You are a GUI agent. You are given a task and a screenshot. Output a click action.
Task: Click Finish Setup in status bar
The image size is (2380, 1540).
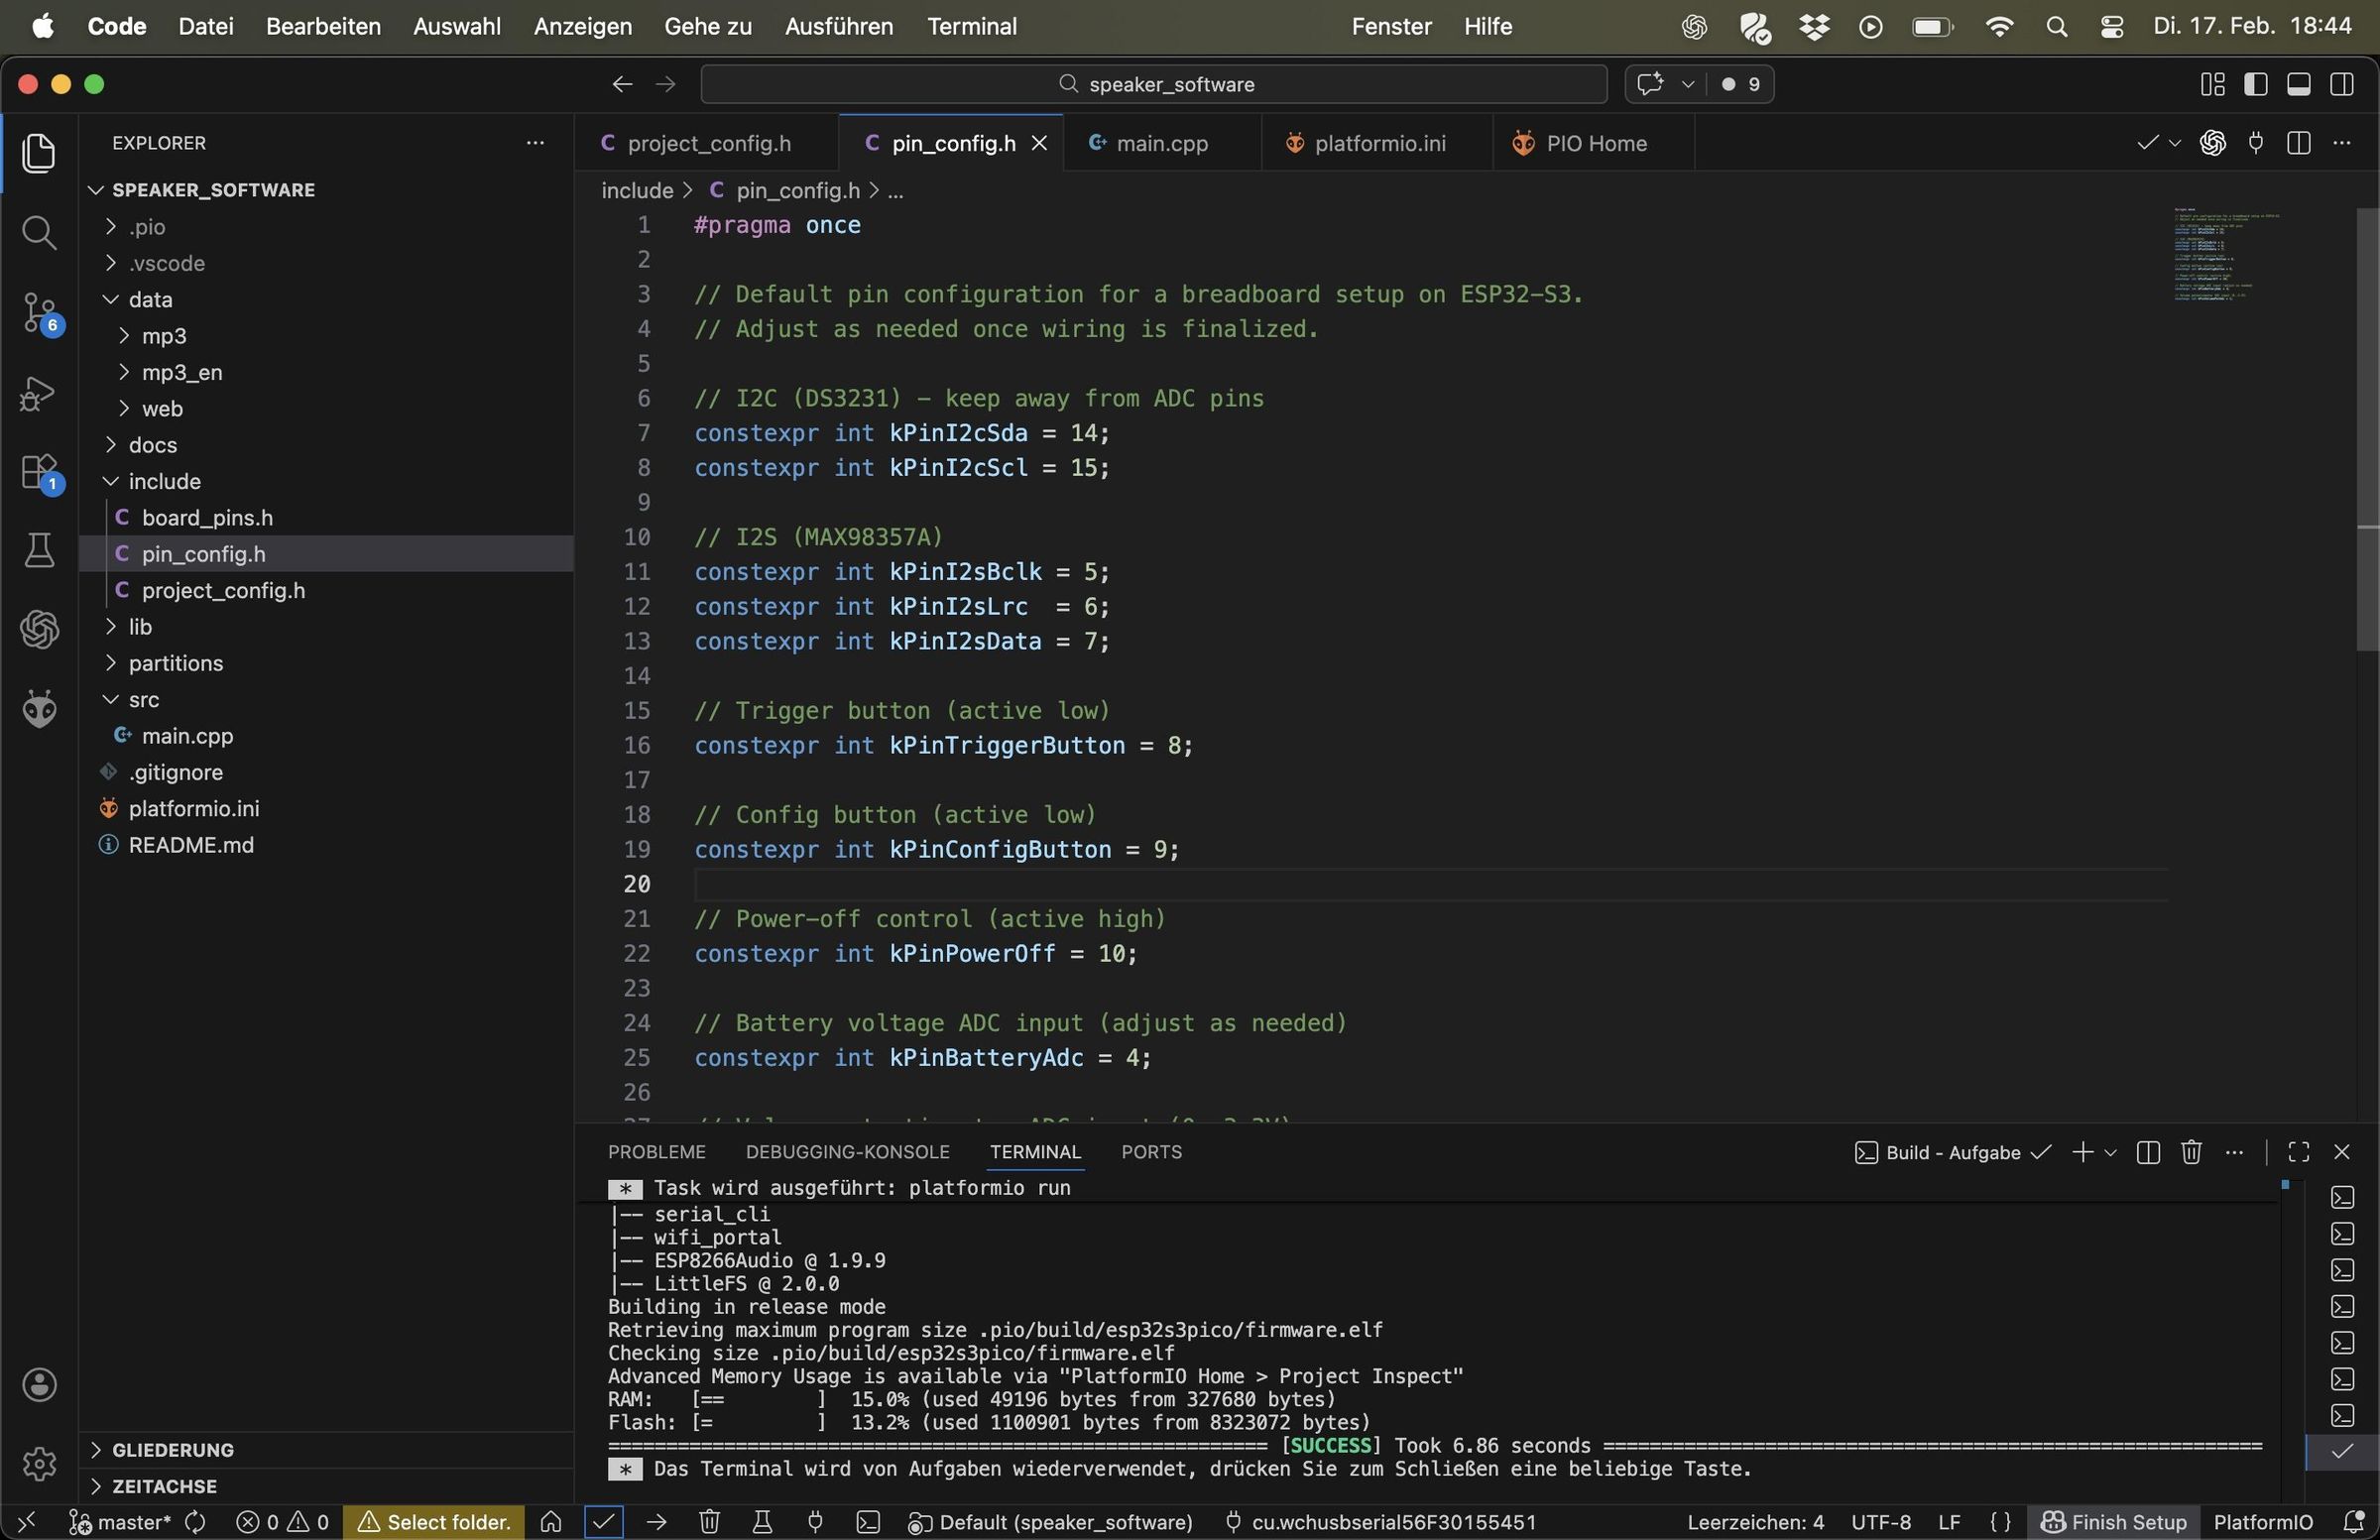coord(2114,1522)
